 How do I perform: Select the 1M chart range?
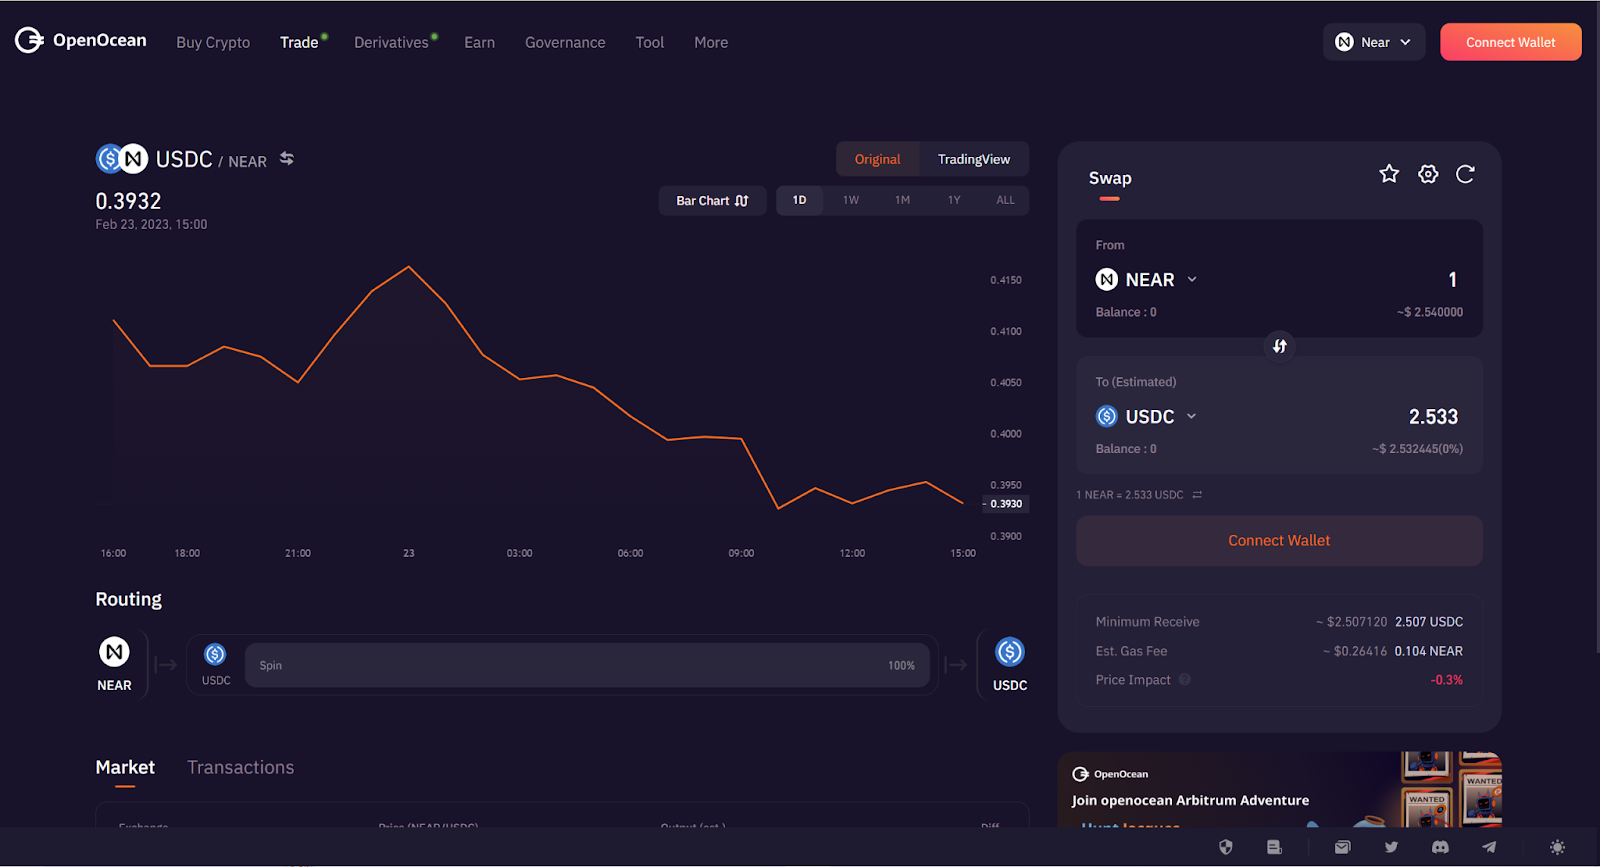click(x=903, y=200)
